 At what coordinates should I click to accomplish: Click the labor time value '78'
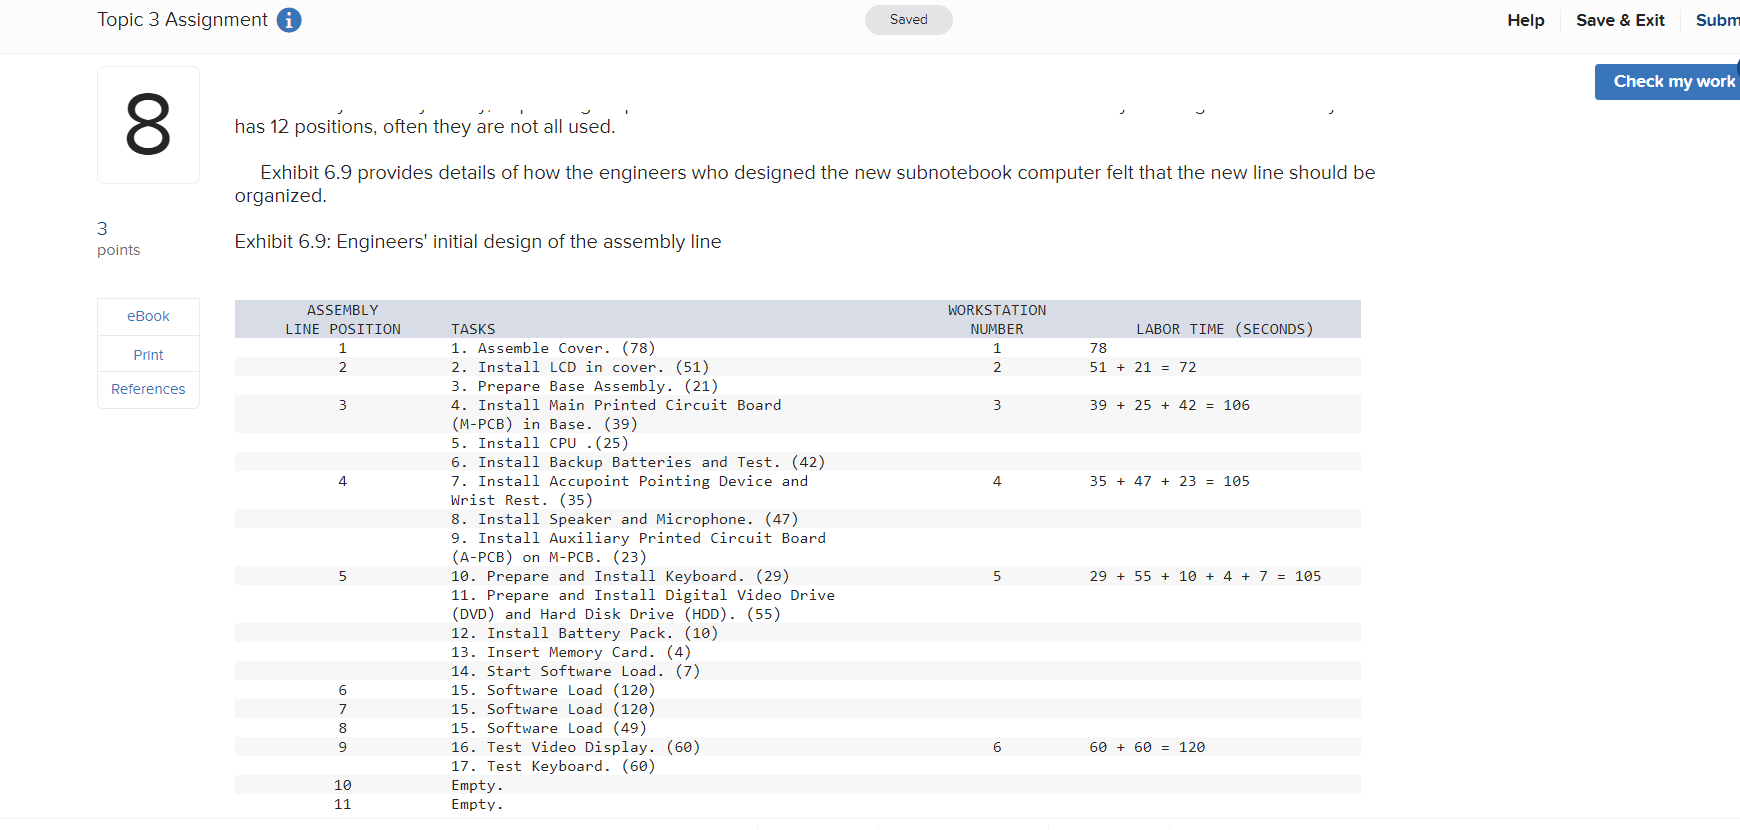click(x=1098, y=348)
